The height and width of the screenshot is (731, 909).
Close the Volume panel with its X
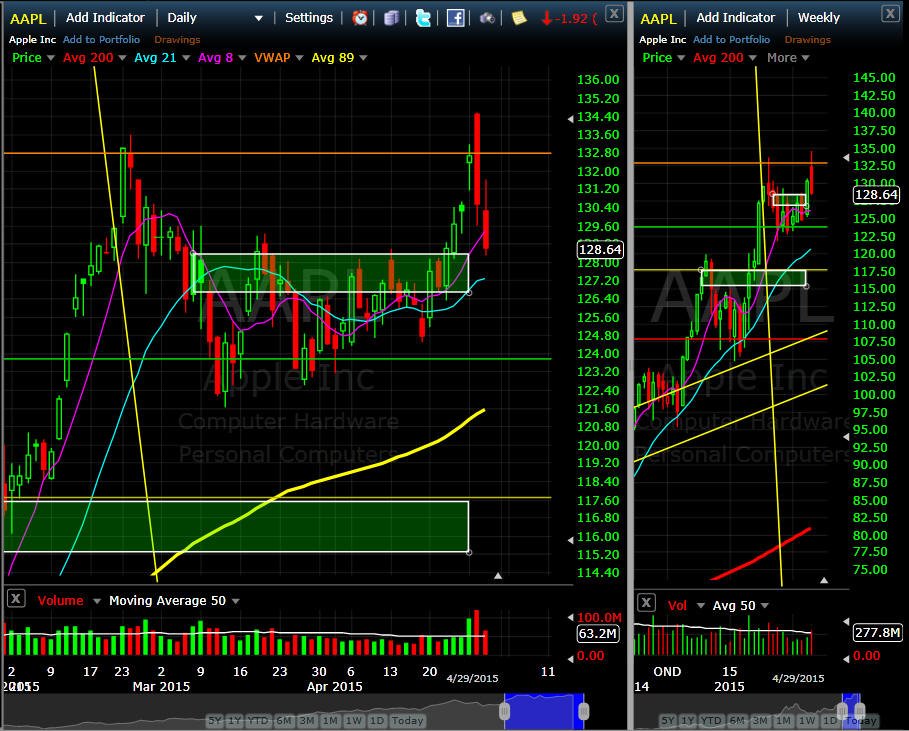coord(16,598)
